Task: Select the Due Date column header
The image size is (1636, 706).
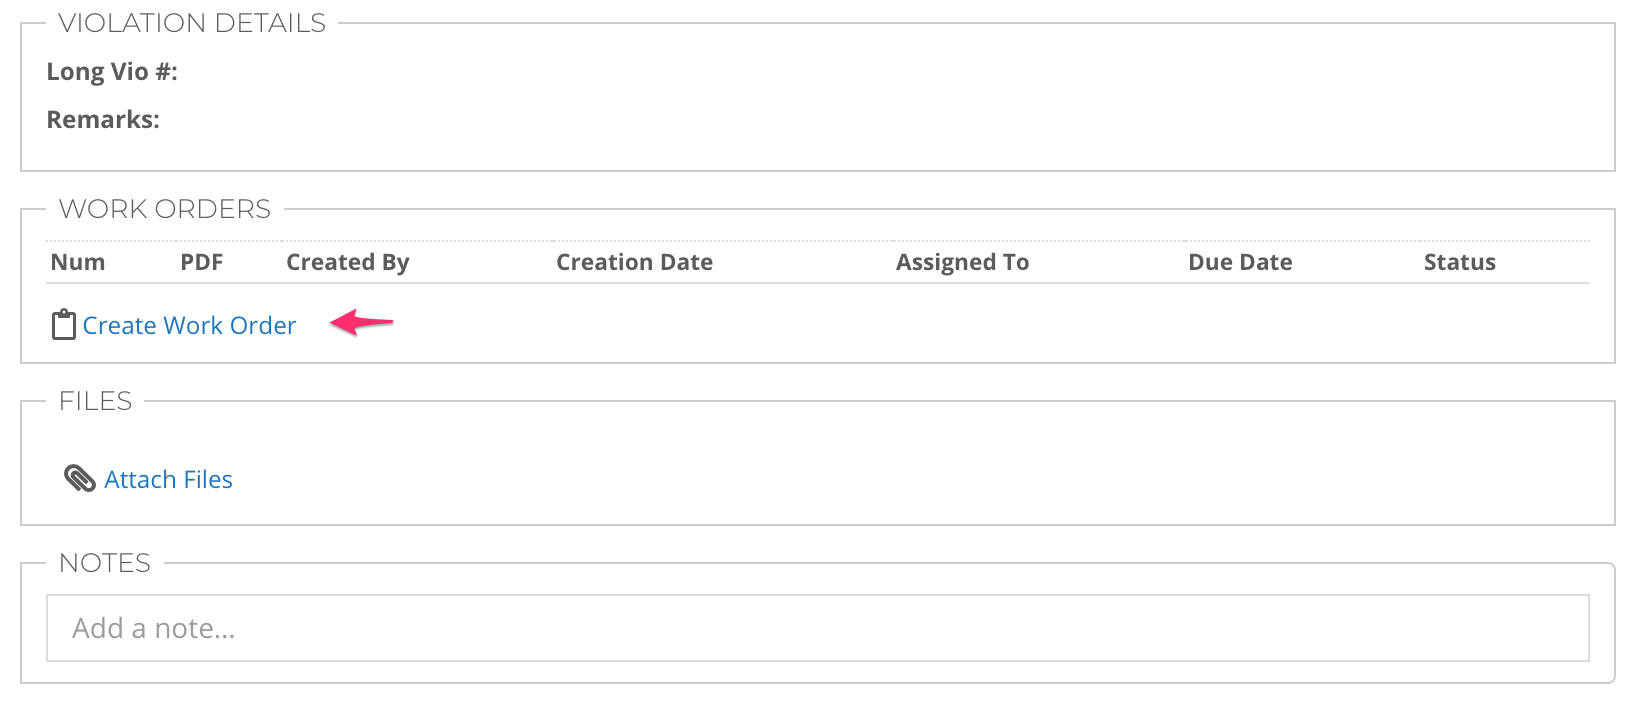Action: tap(1240, 262)
